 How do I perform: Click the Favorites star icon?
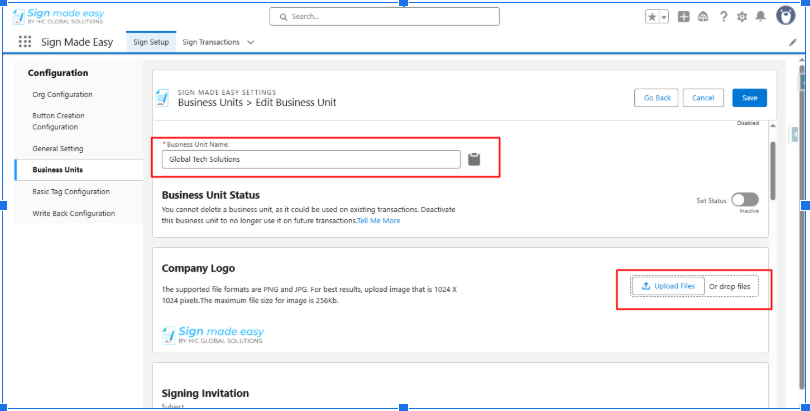pyautogui.click(x=652, y=17)
